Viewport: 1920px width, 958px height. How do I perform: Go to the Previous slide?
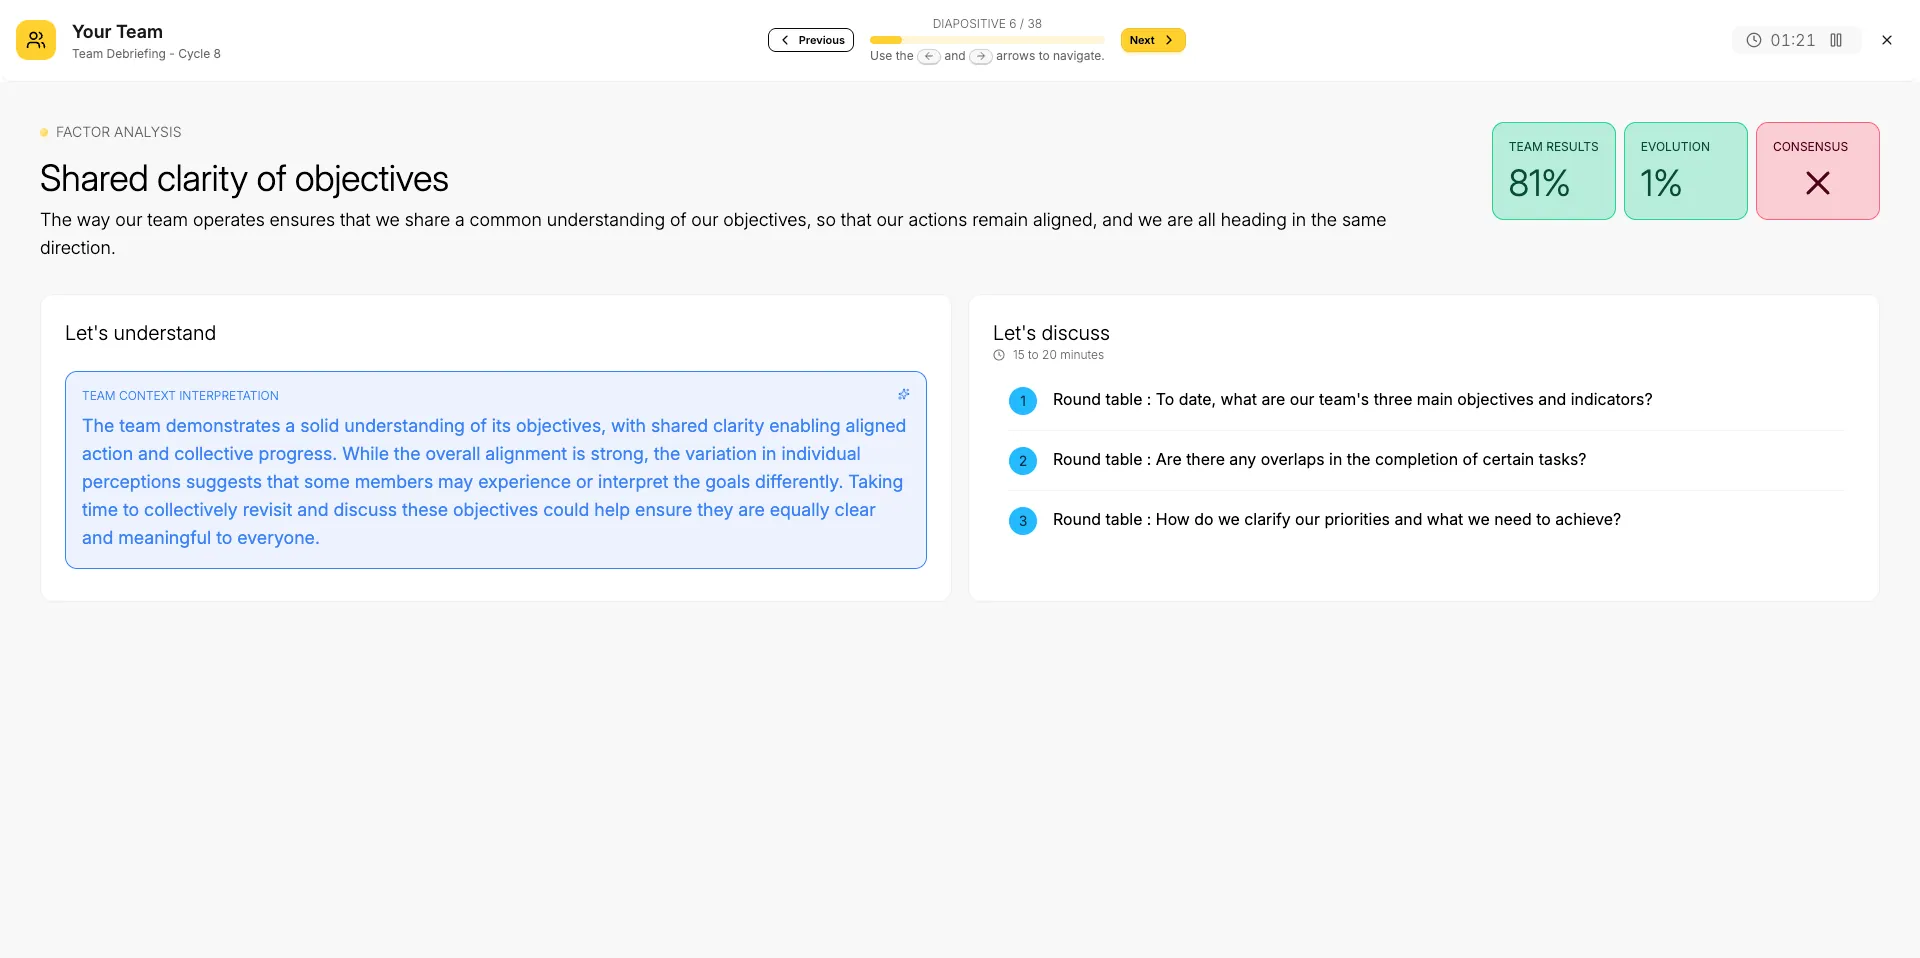[811, 40]
